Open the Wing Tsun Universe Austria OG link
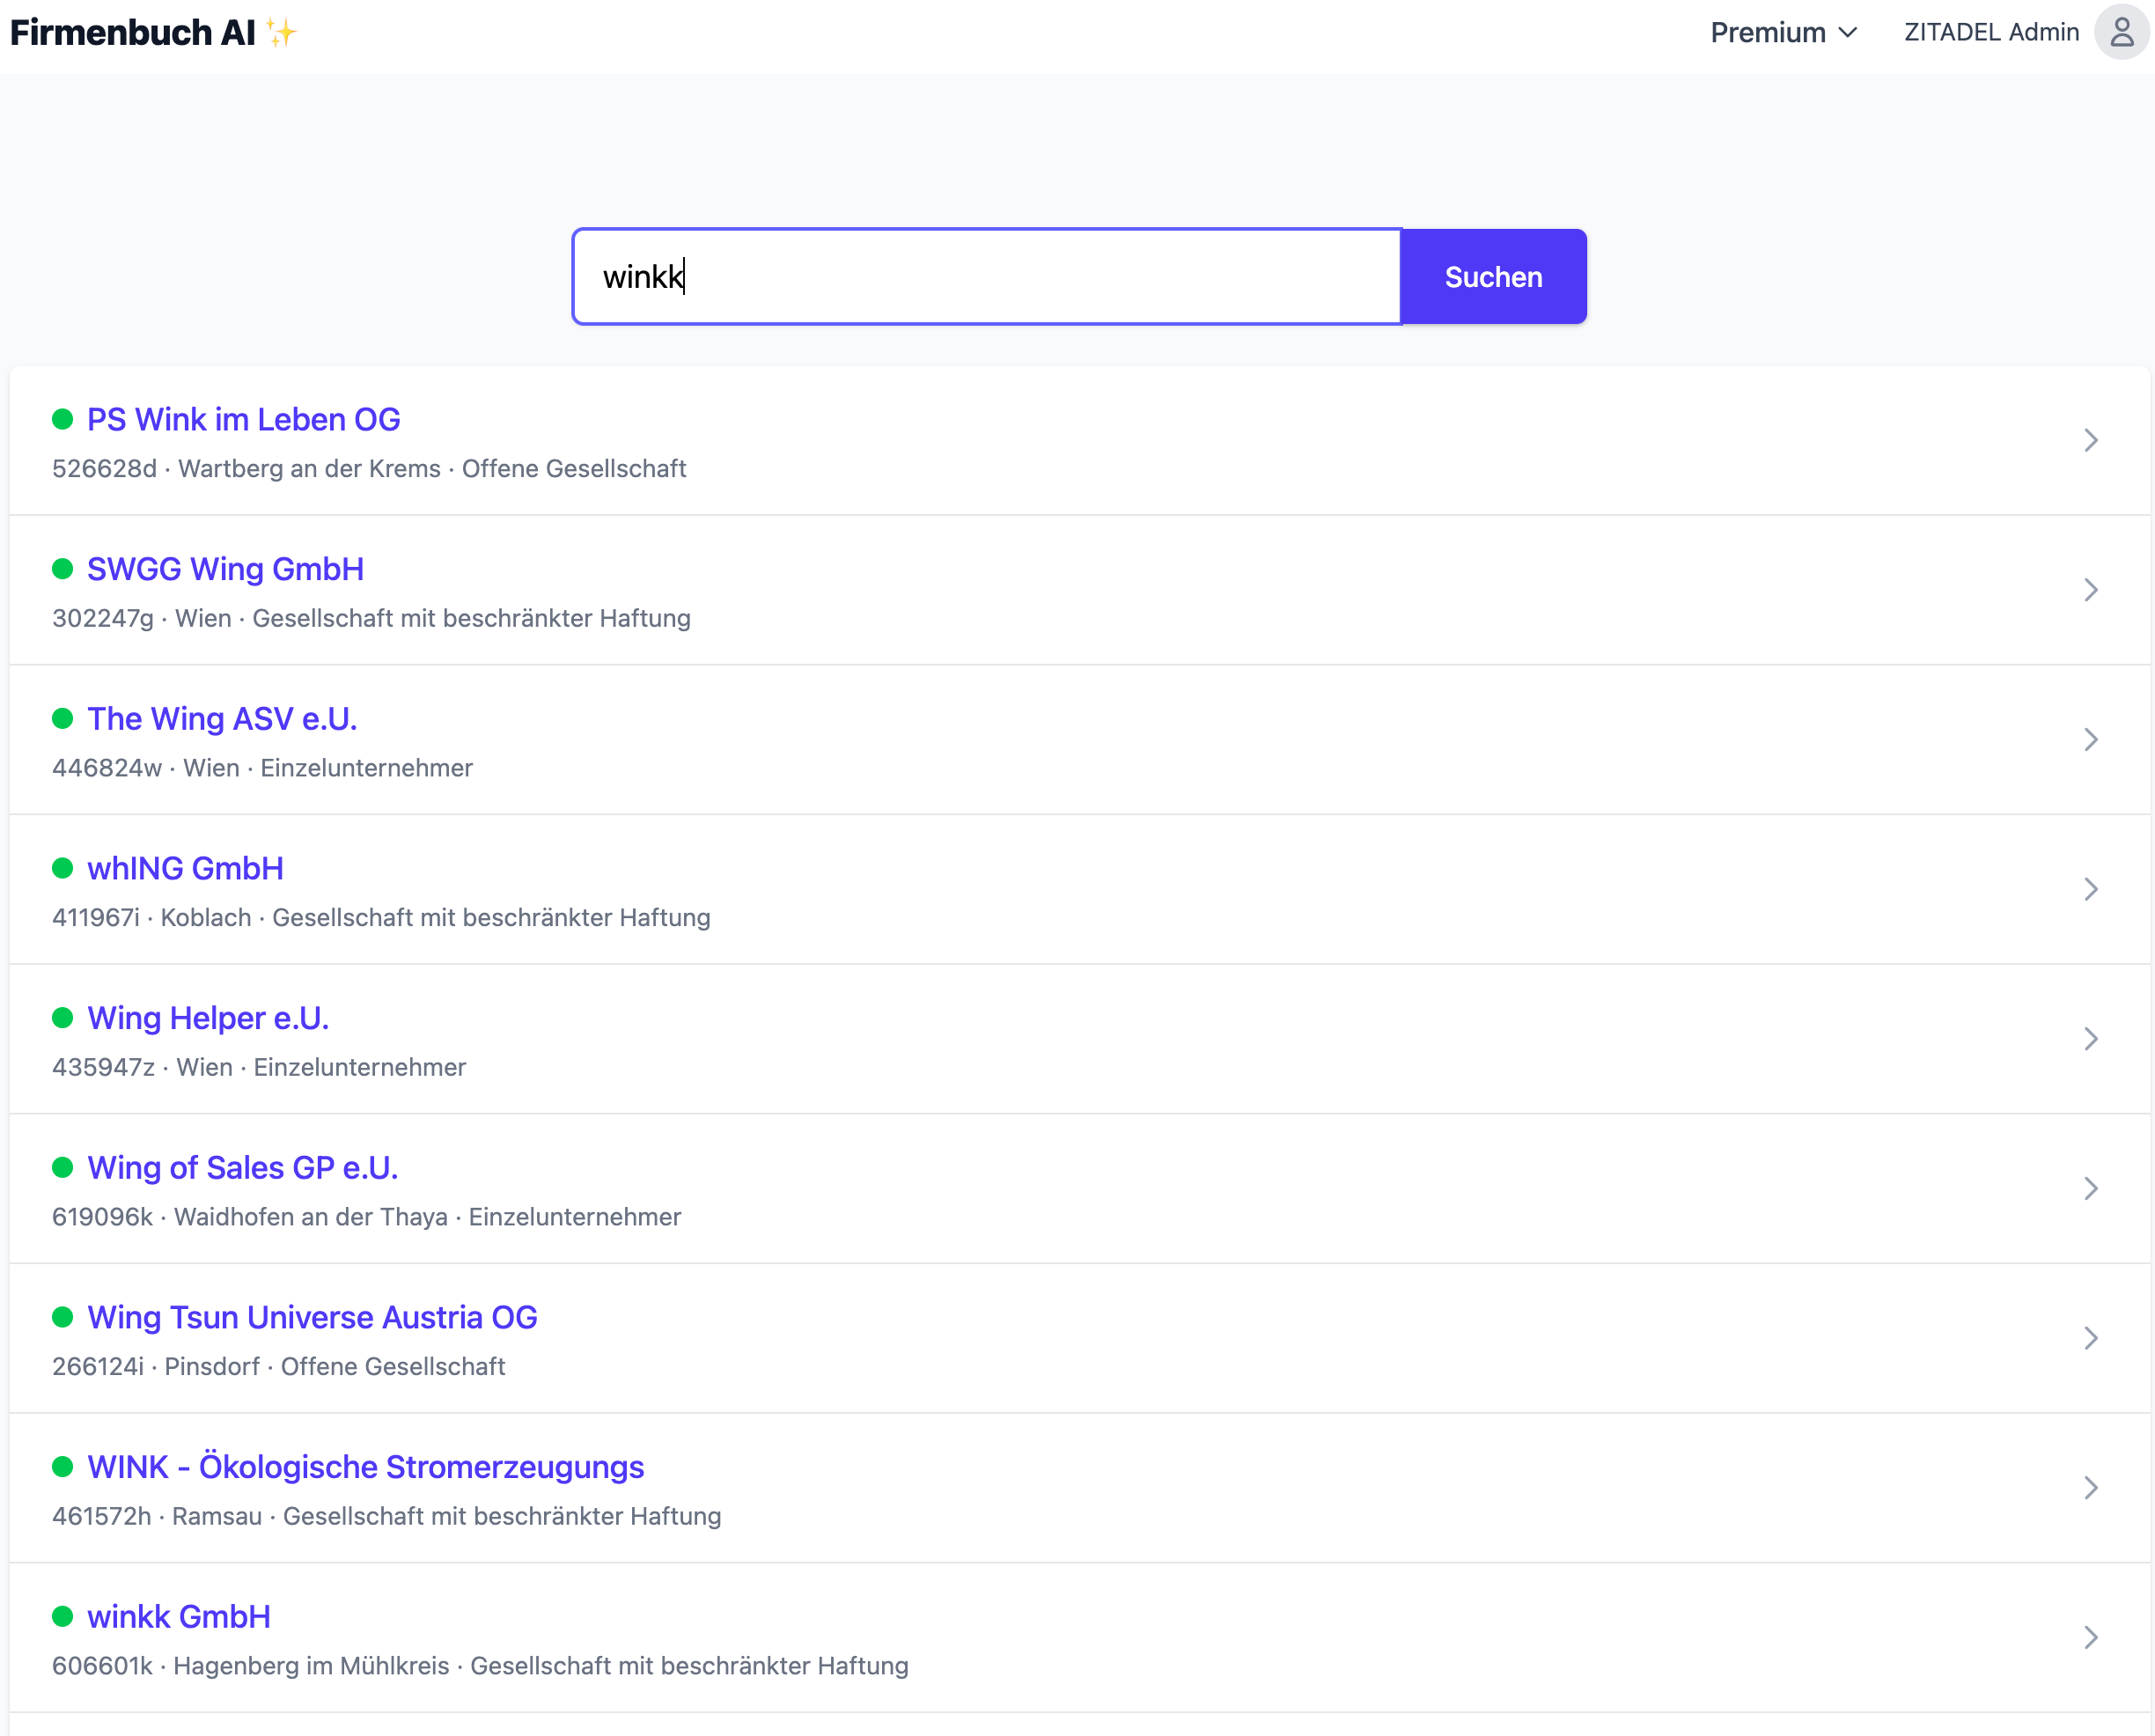 pyautogui.click(x=312, y=1317)
